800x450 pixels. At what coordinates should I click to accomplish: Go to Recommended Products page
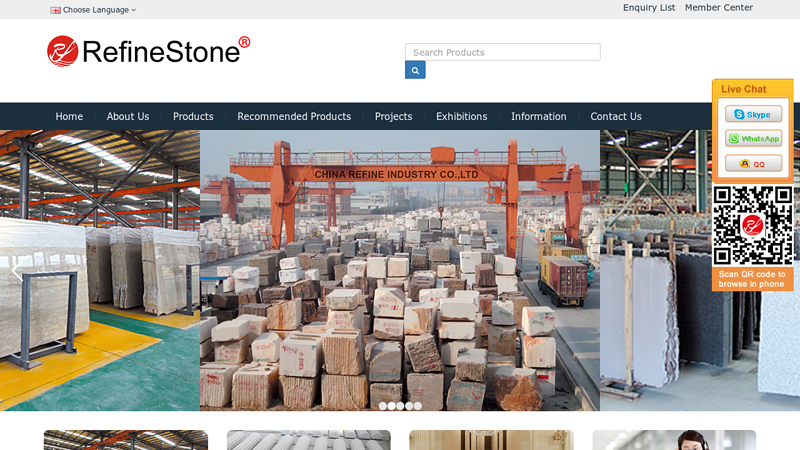[x=294, y=116]
